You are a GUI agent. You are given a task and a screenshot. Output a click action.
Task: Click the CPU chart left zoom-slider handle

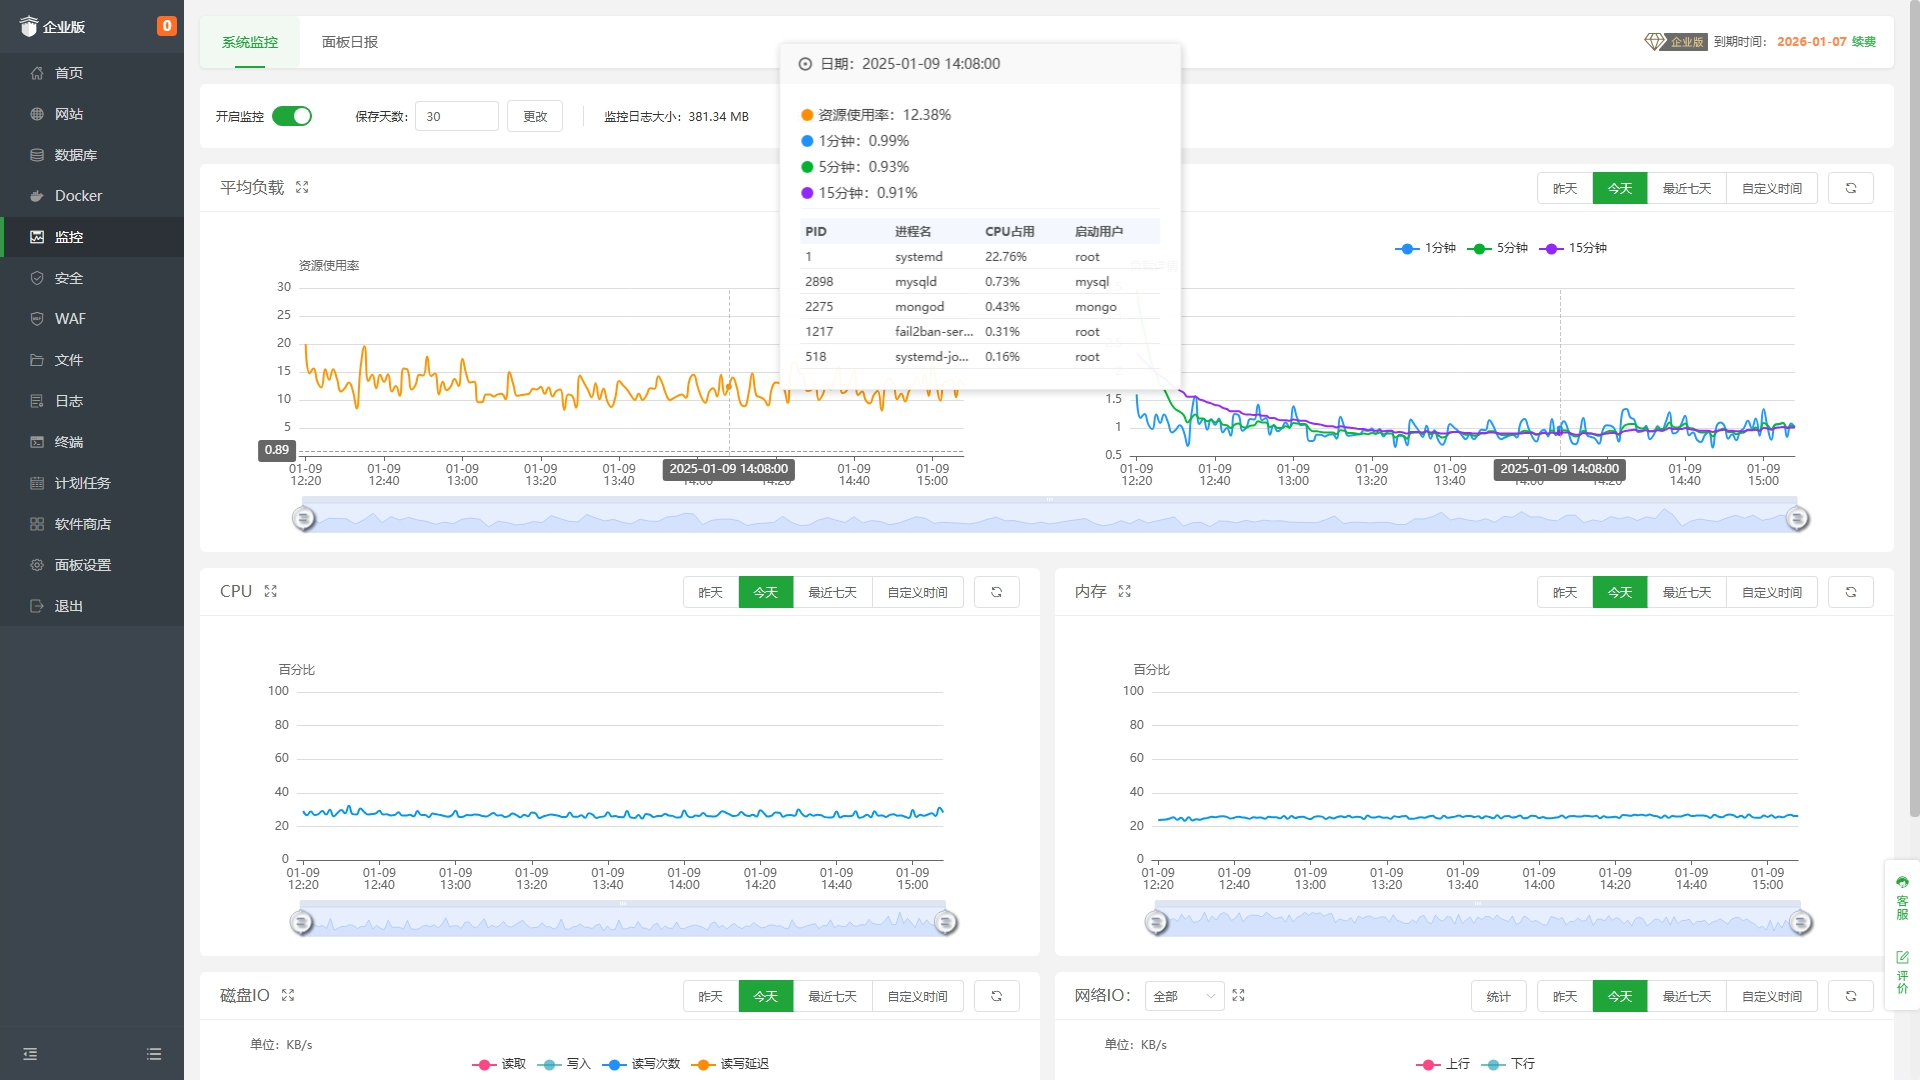301,922
